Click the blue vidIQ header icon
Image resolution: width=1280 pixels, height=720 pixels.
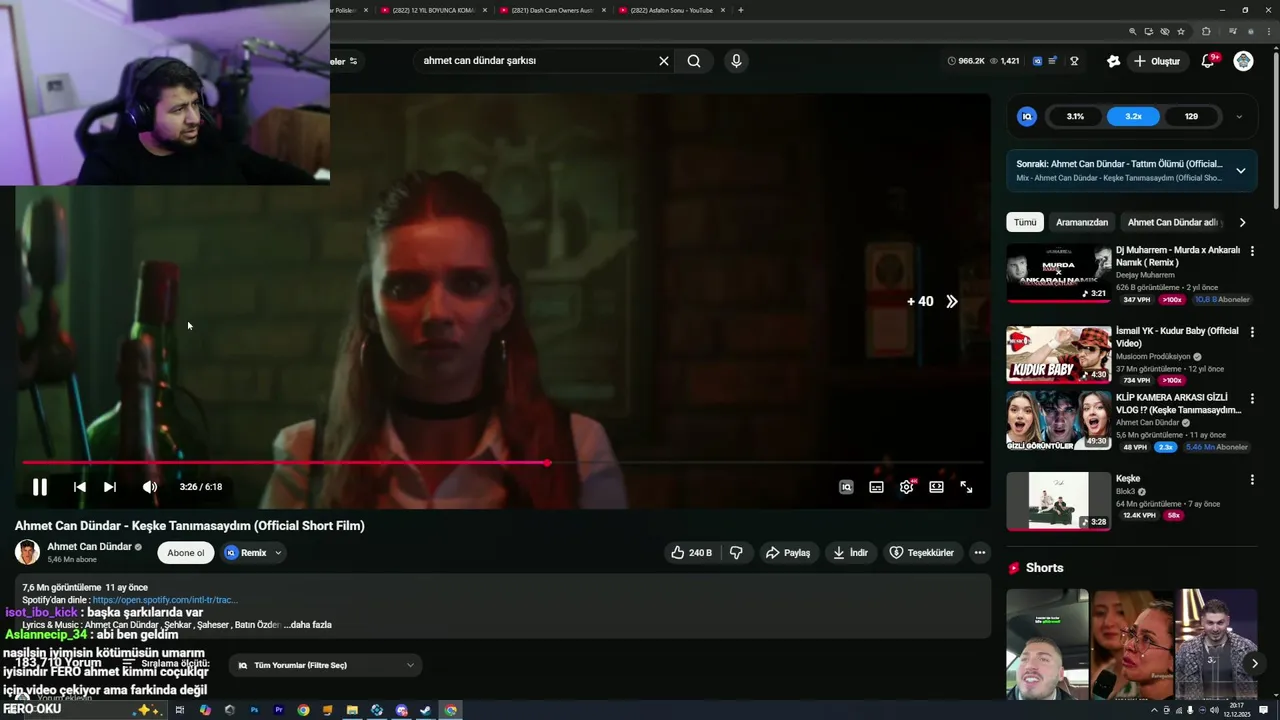pyautogui.click(x=1037, y=61)
